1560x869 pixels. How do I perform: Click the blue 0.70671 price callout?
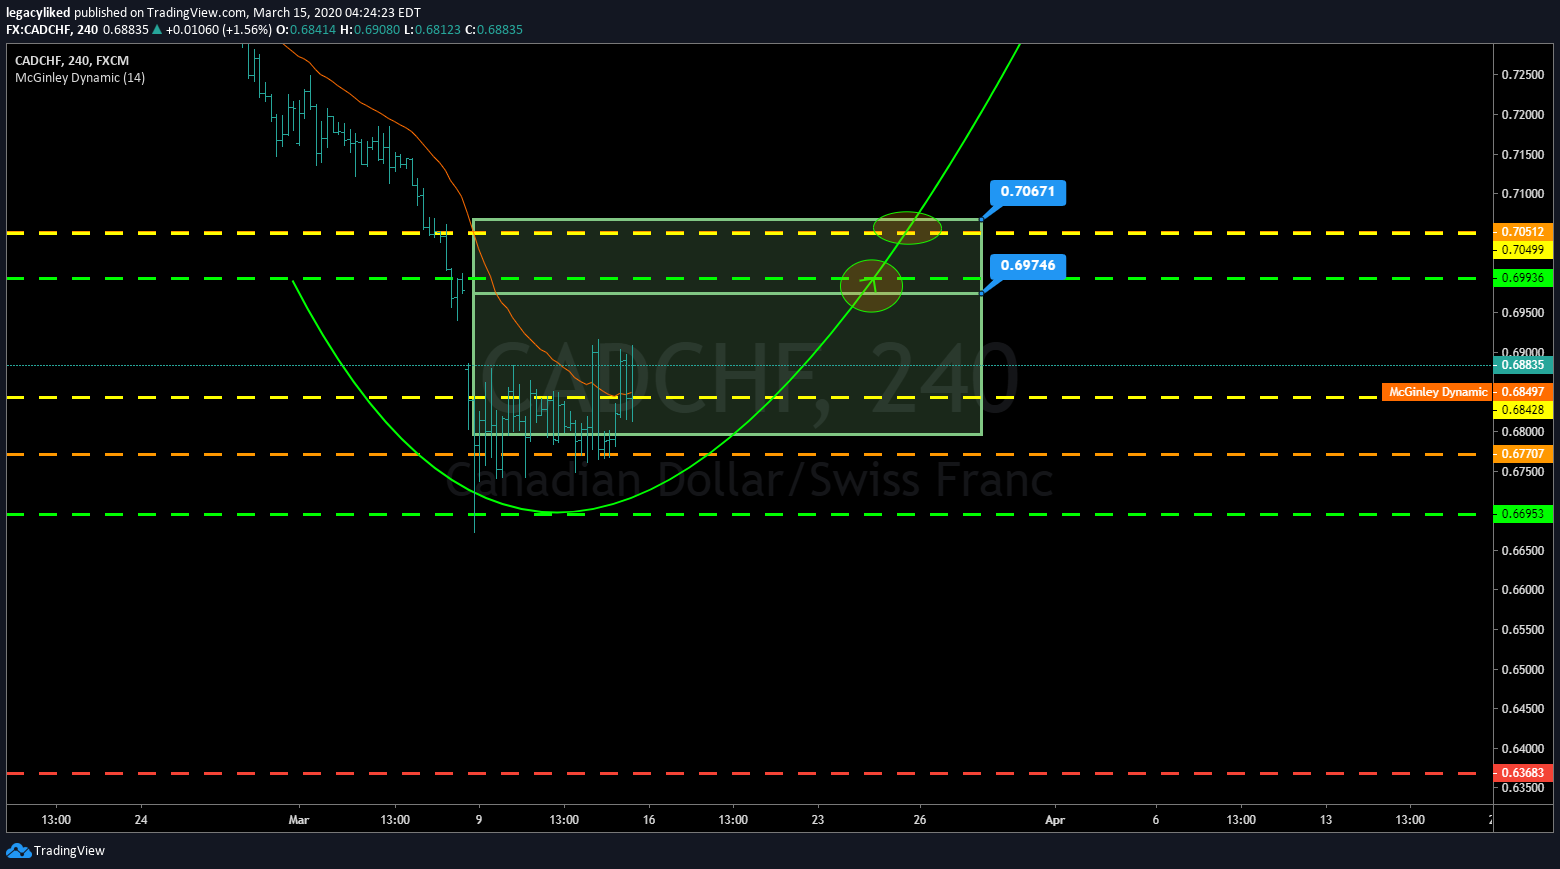pos(1027,192)
